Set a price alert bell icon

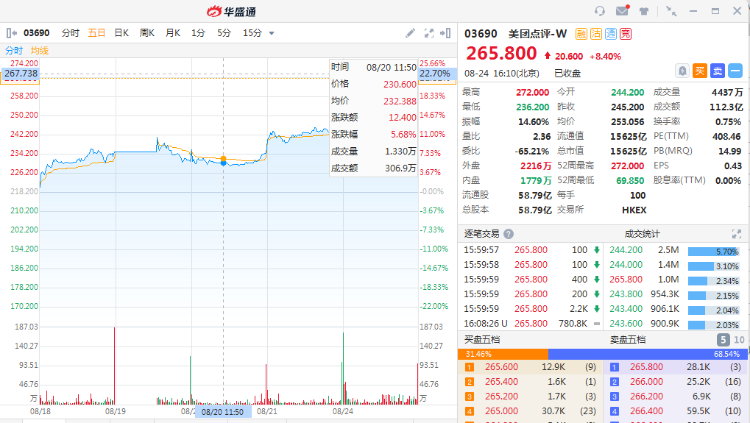click(683, 71)
